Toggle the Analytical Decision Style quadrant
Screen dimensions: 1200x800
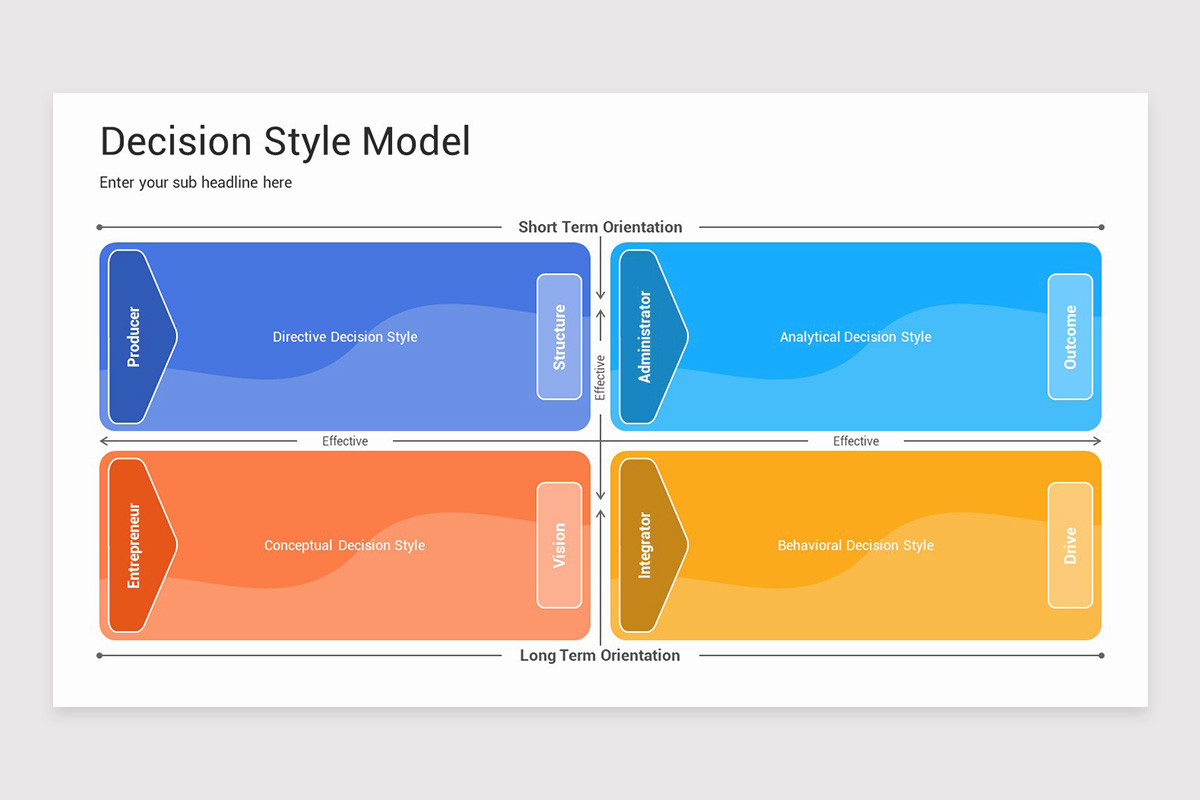pos(855,337)
